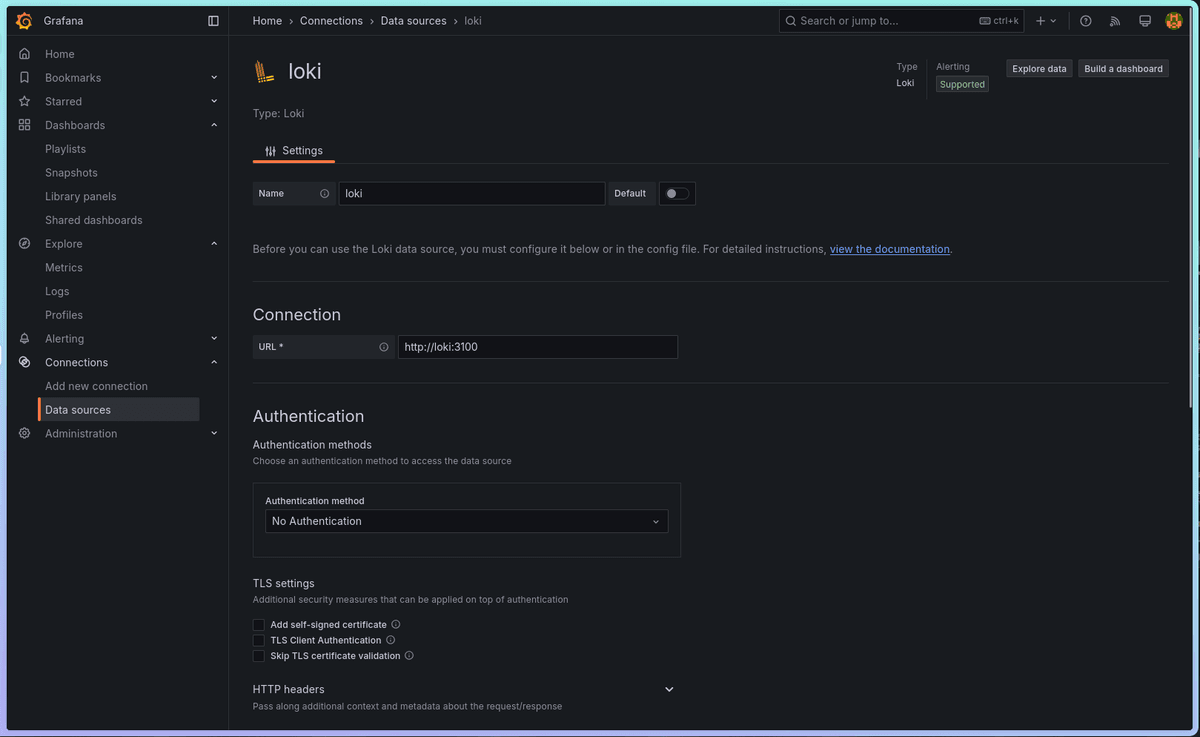Open Metrics under Explore
Viewport: 1200px width, 737px height.
coord(63,267)
